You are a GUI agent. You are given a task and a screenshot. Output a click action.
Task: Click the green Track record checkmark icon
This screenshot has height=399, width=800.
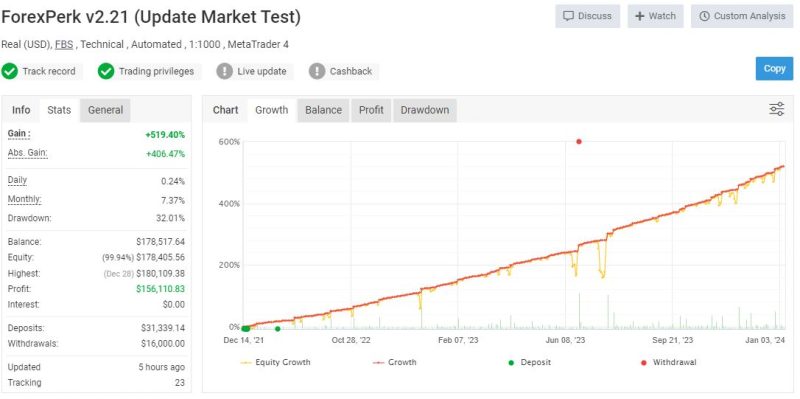(9, 71)
